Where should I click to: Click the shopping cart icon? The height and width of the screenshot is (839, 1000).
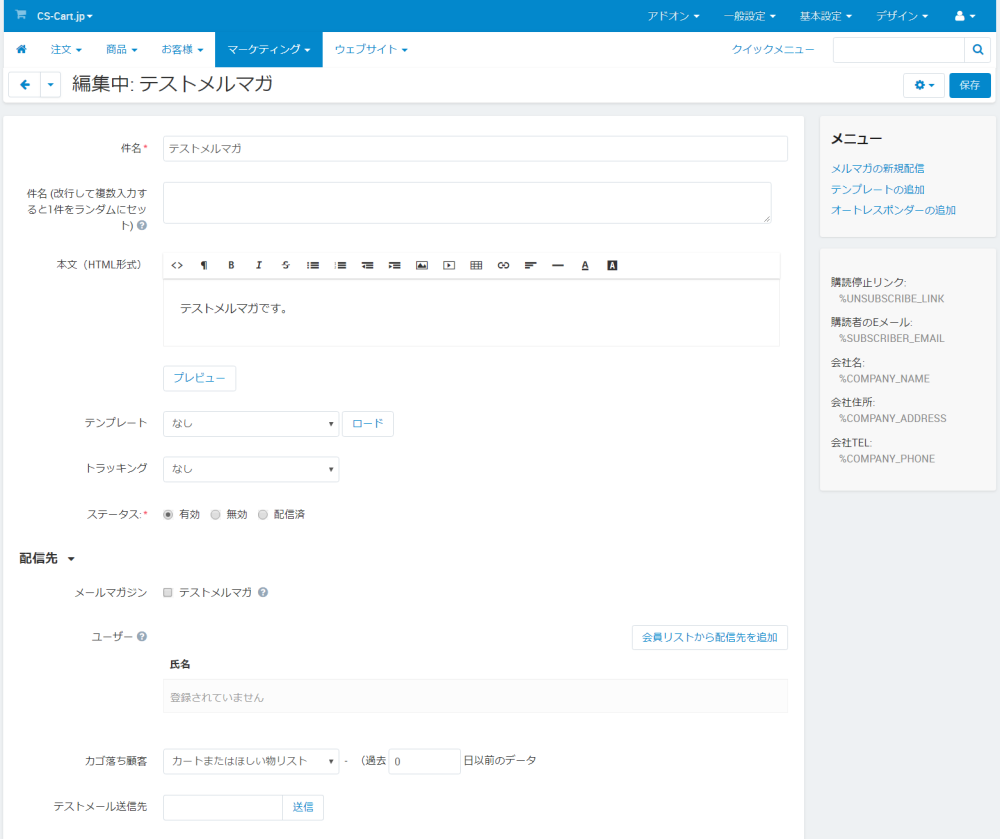21,15
